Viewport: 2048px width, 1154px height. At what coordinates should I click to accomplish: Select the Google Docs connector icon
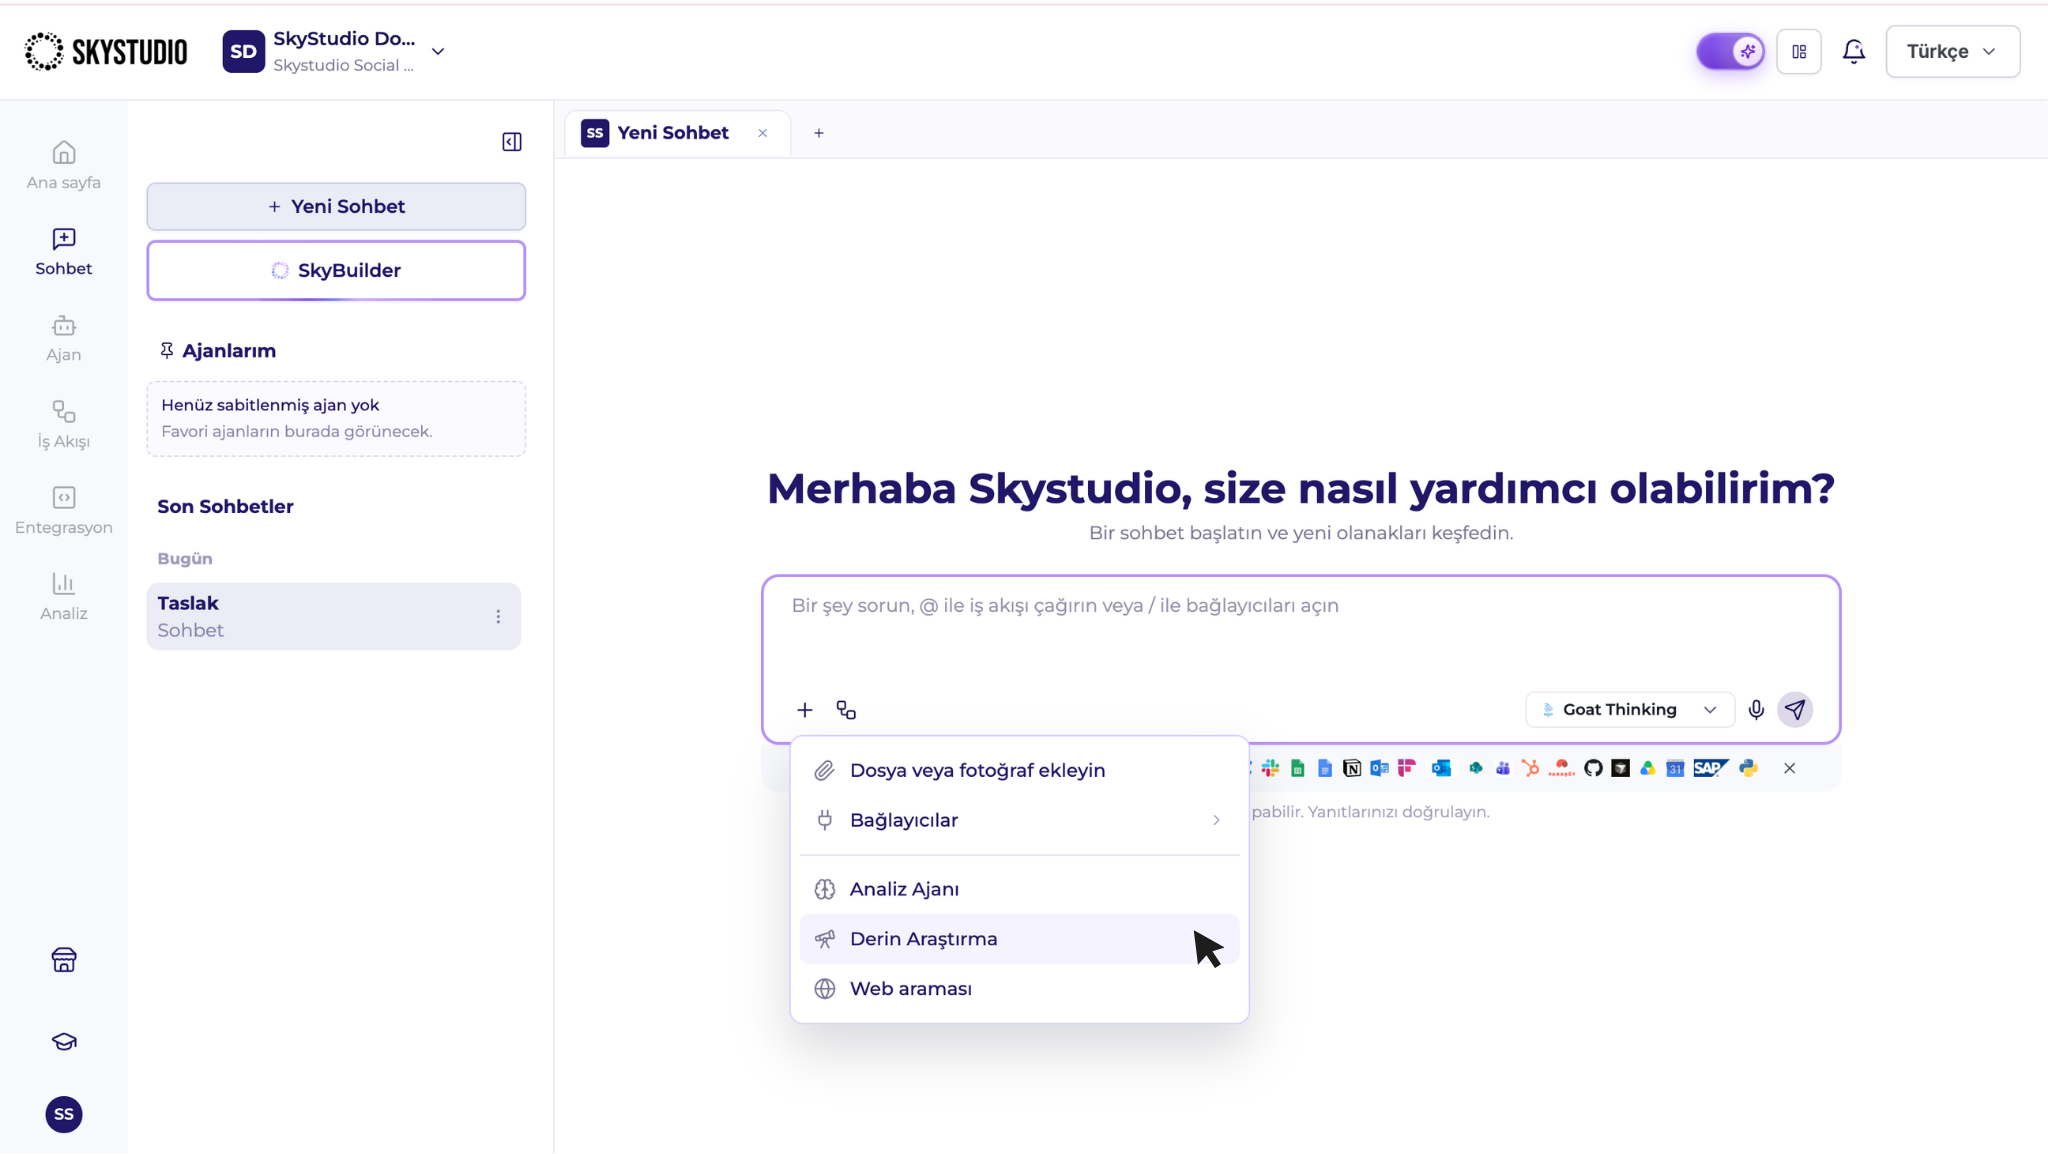click(1325, 768)
